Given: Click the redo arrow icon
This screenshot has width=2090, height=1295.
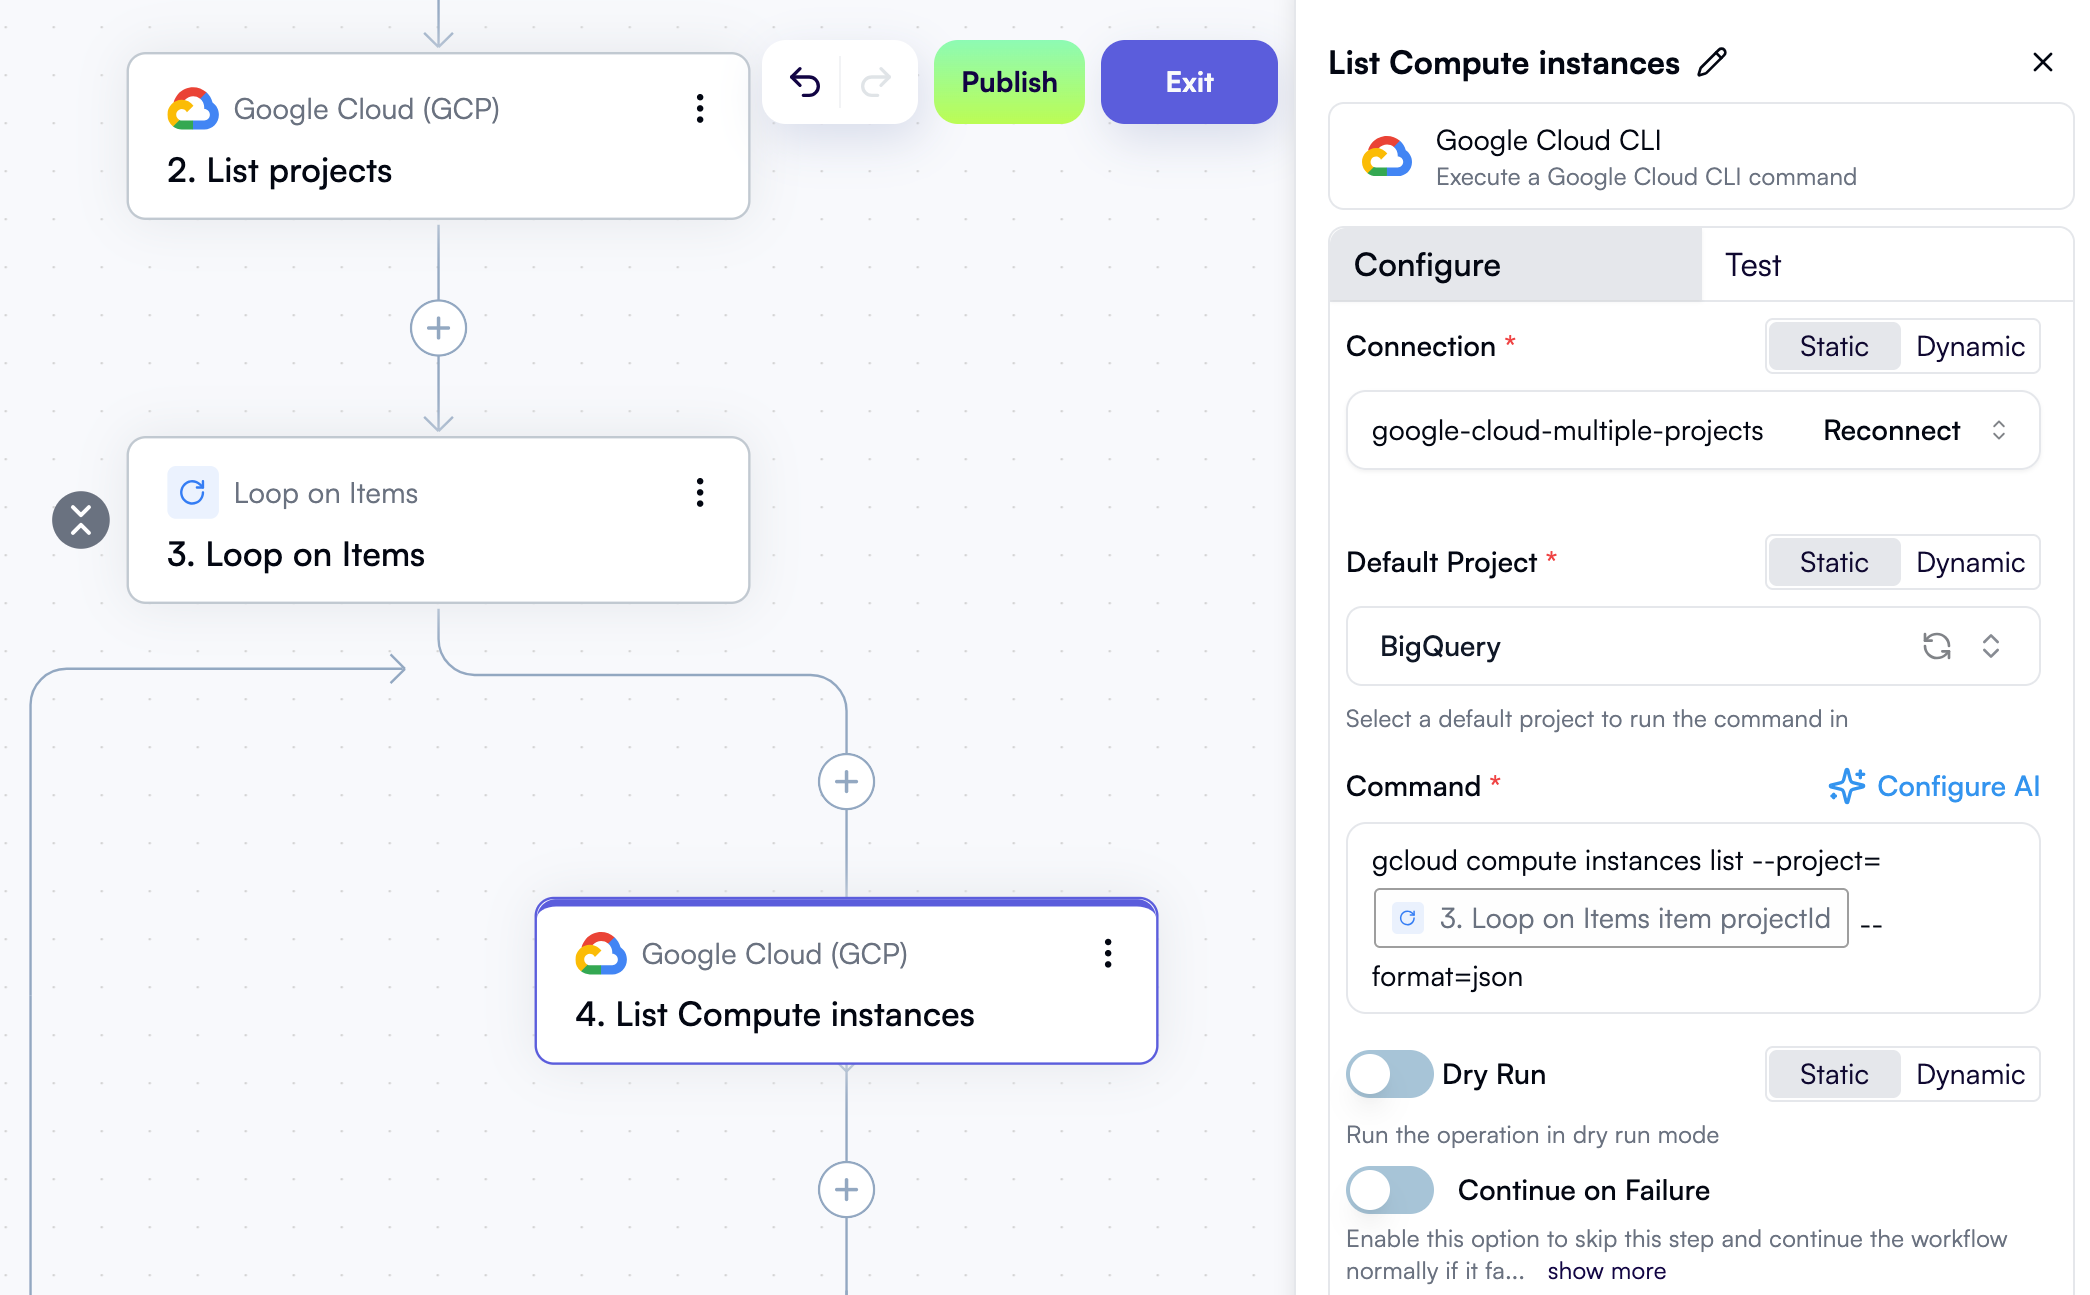Looking at the screenshot, I should coord(876,82).
